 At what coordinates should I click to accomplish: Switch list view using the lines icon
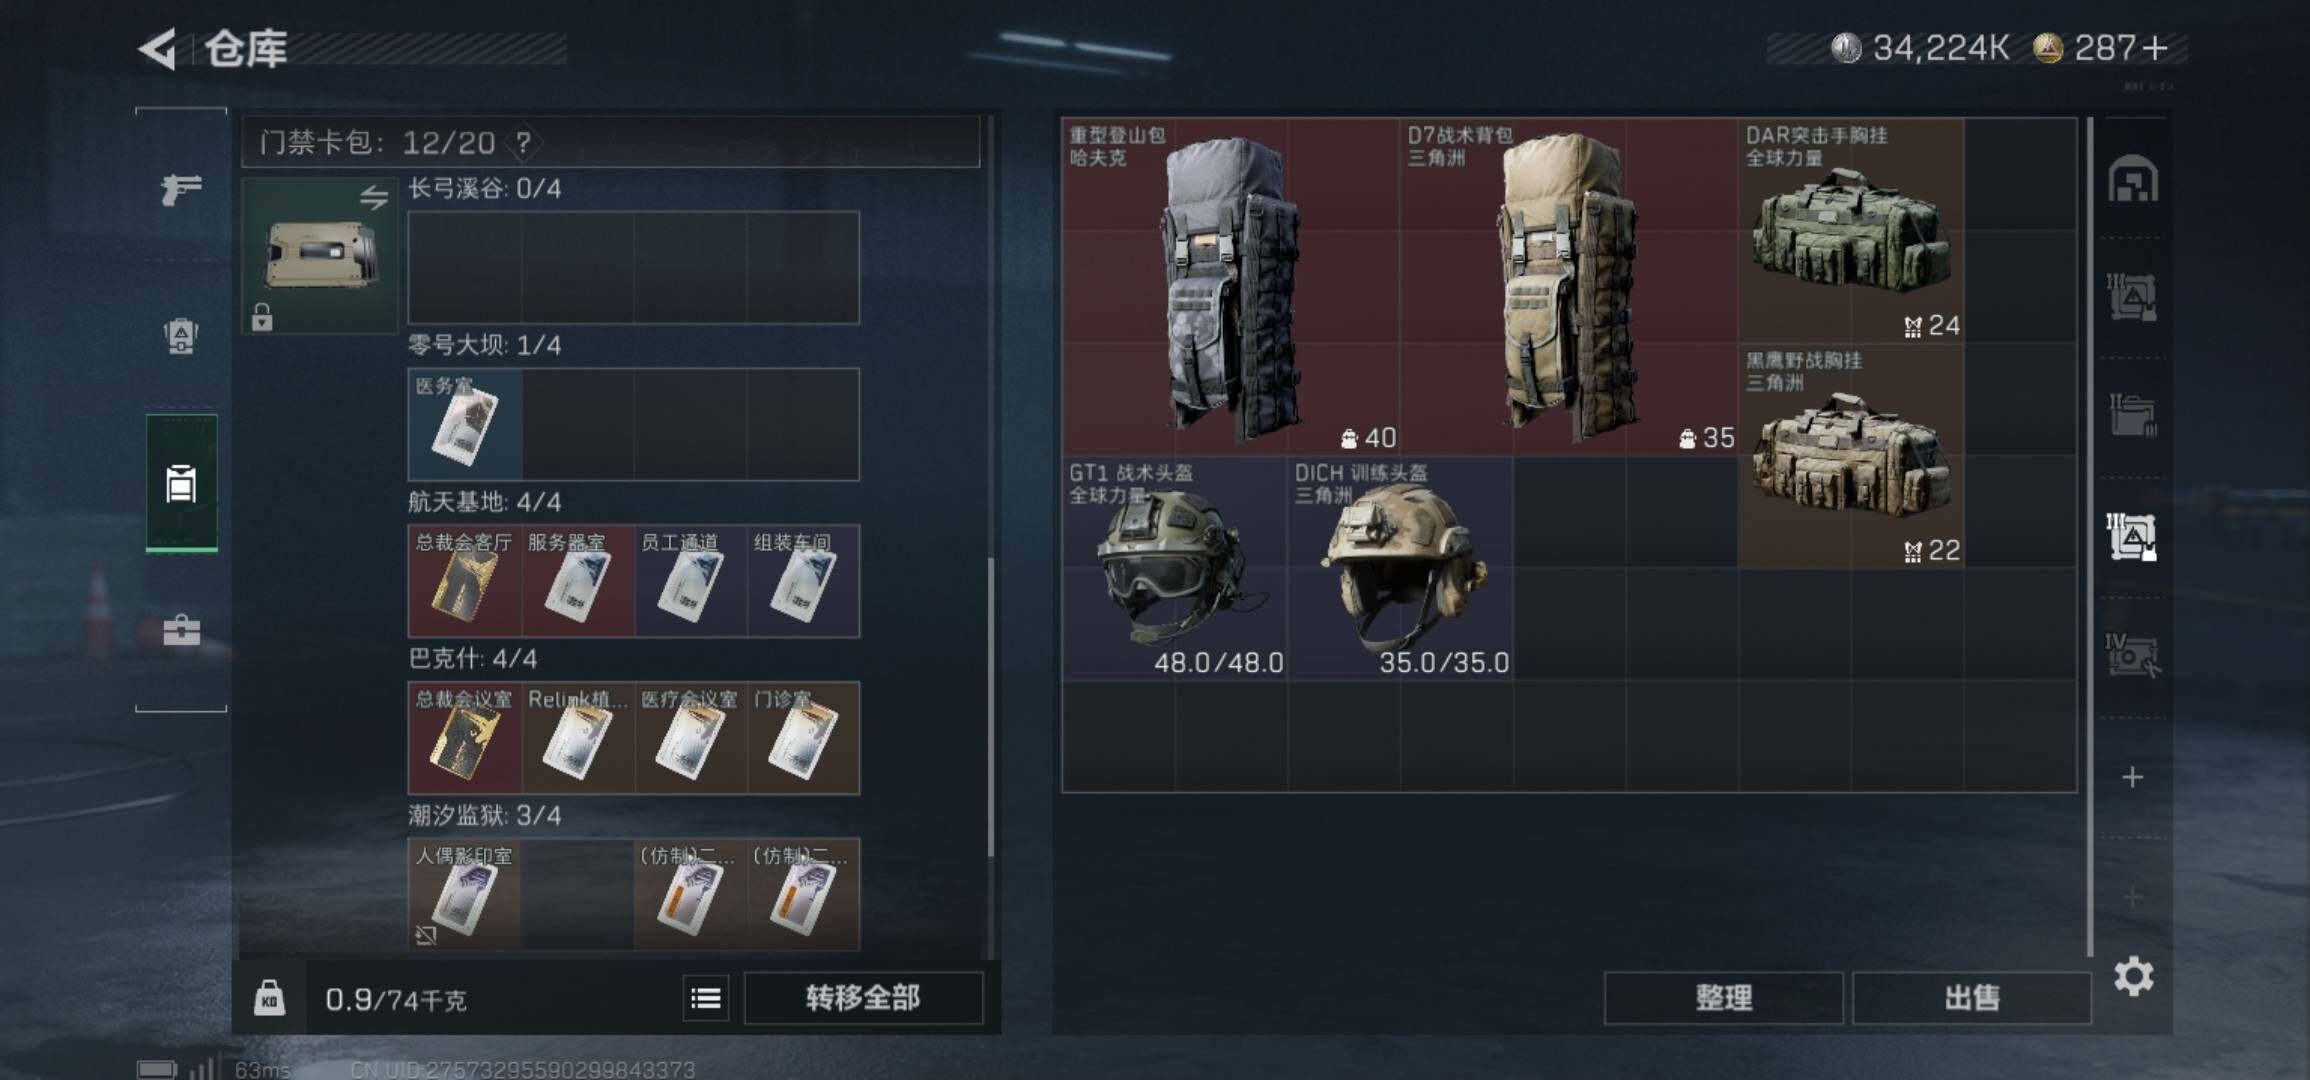(706, 998)
